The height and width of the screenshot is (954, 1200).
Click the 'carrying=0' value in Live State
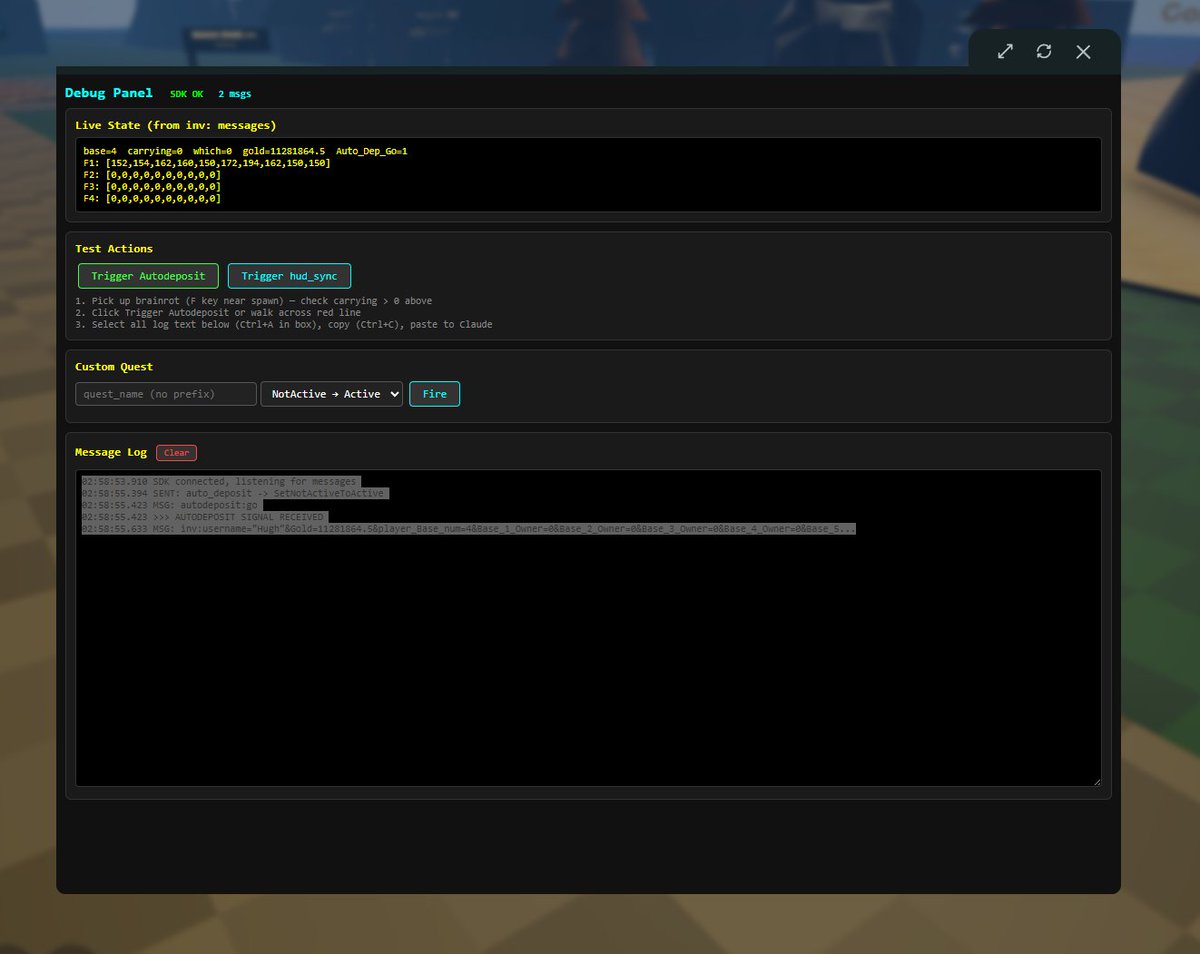coord(155,151)
